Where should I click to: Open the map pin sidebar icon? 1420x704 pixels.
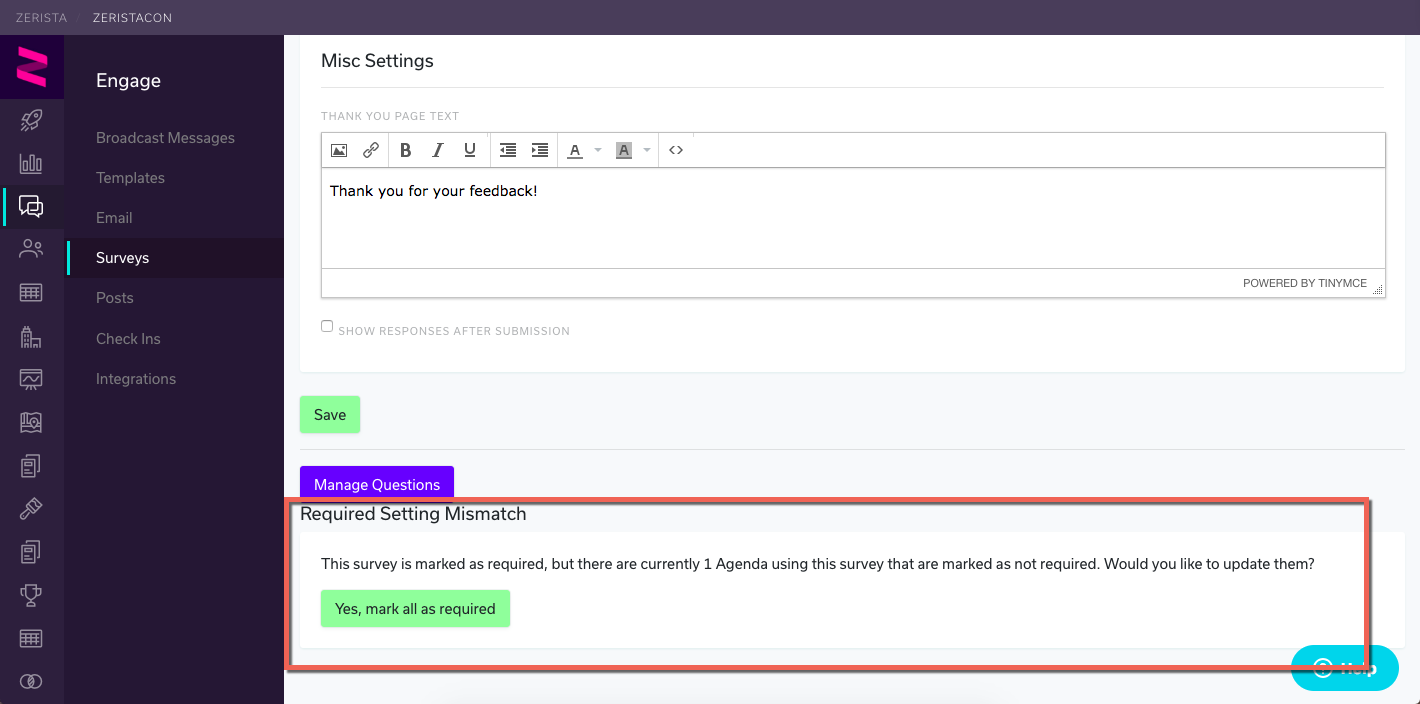(31, 423)
